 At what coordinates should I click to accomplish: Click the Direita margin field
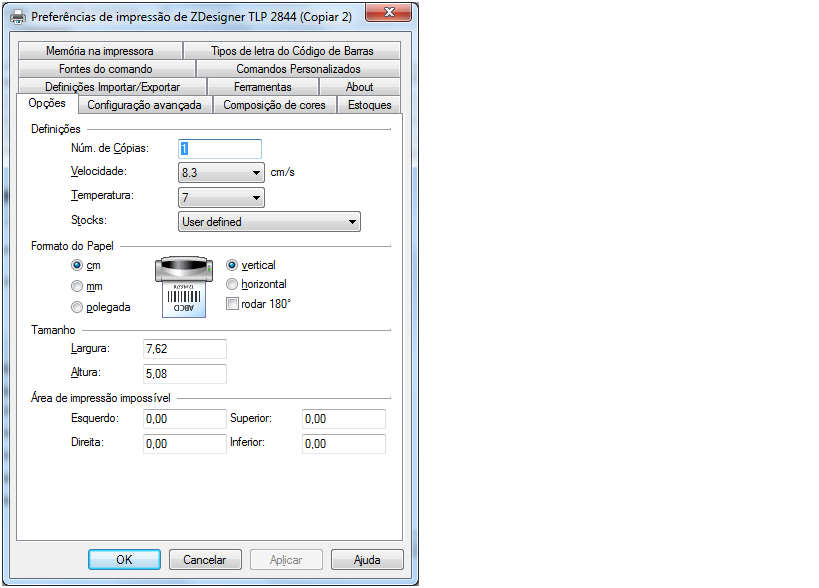tap(185, 444)
